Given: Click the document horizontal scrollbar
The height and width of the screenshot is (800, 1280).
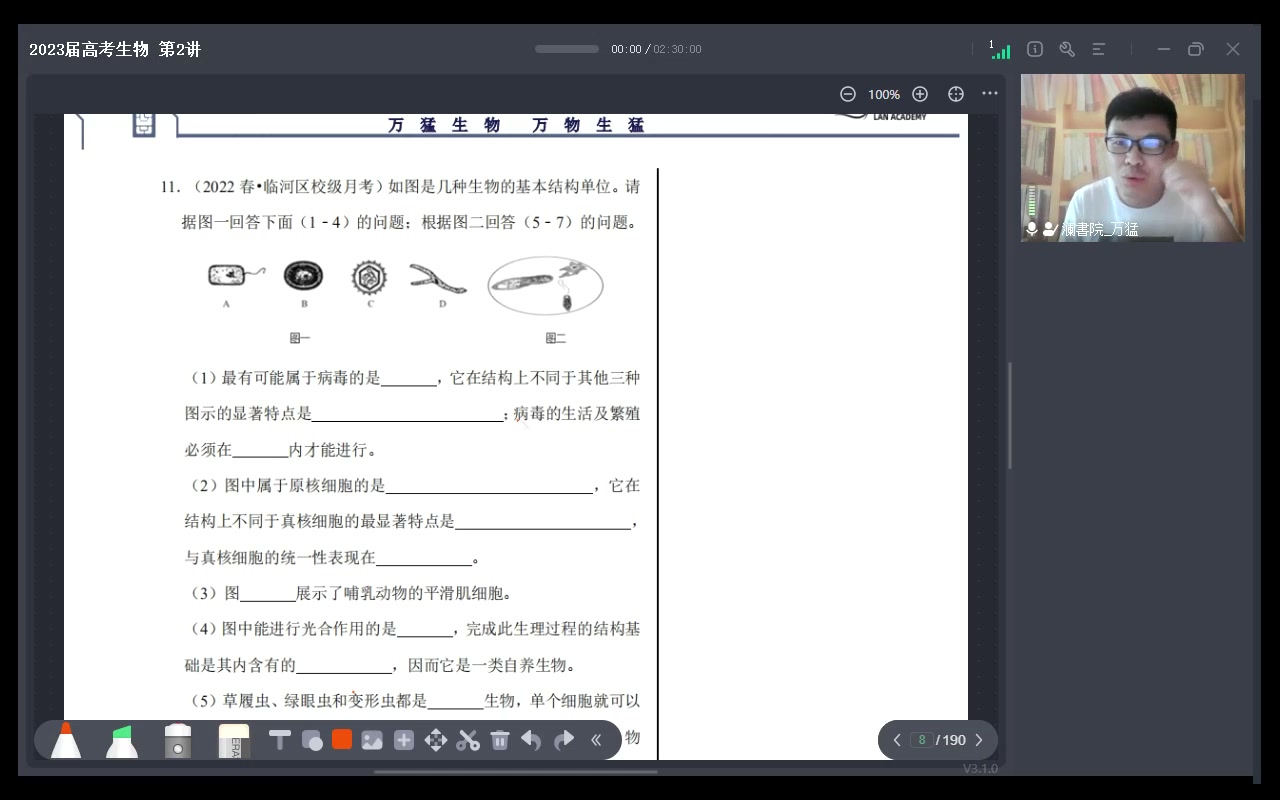Looking at the screenshot, I should pyautogui.click(x=516, y=771).
